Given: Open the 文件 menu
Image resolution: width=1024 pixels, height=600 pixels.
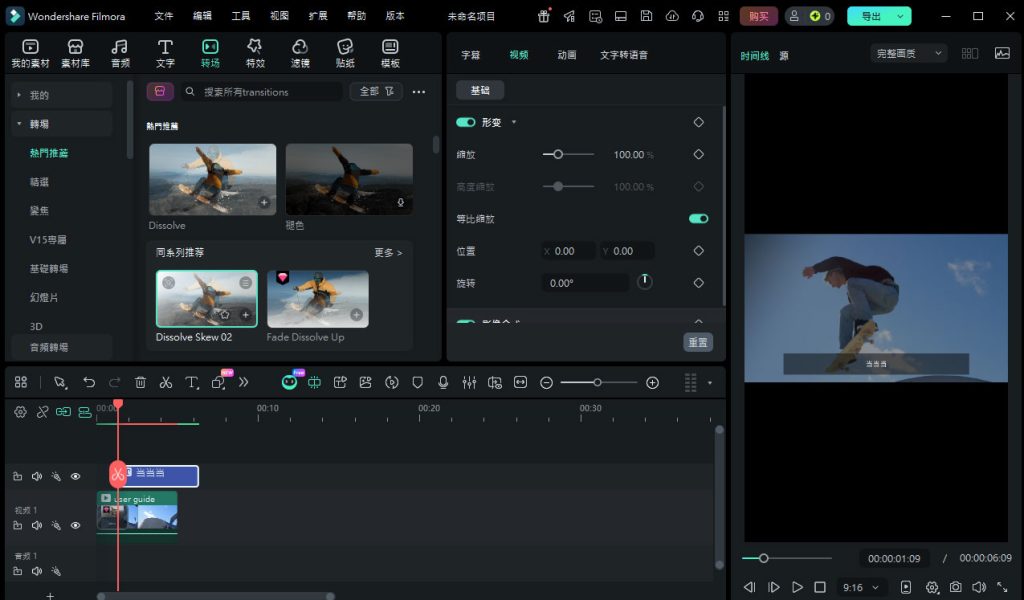Looking at the screenshot, I should coord(164,16).
